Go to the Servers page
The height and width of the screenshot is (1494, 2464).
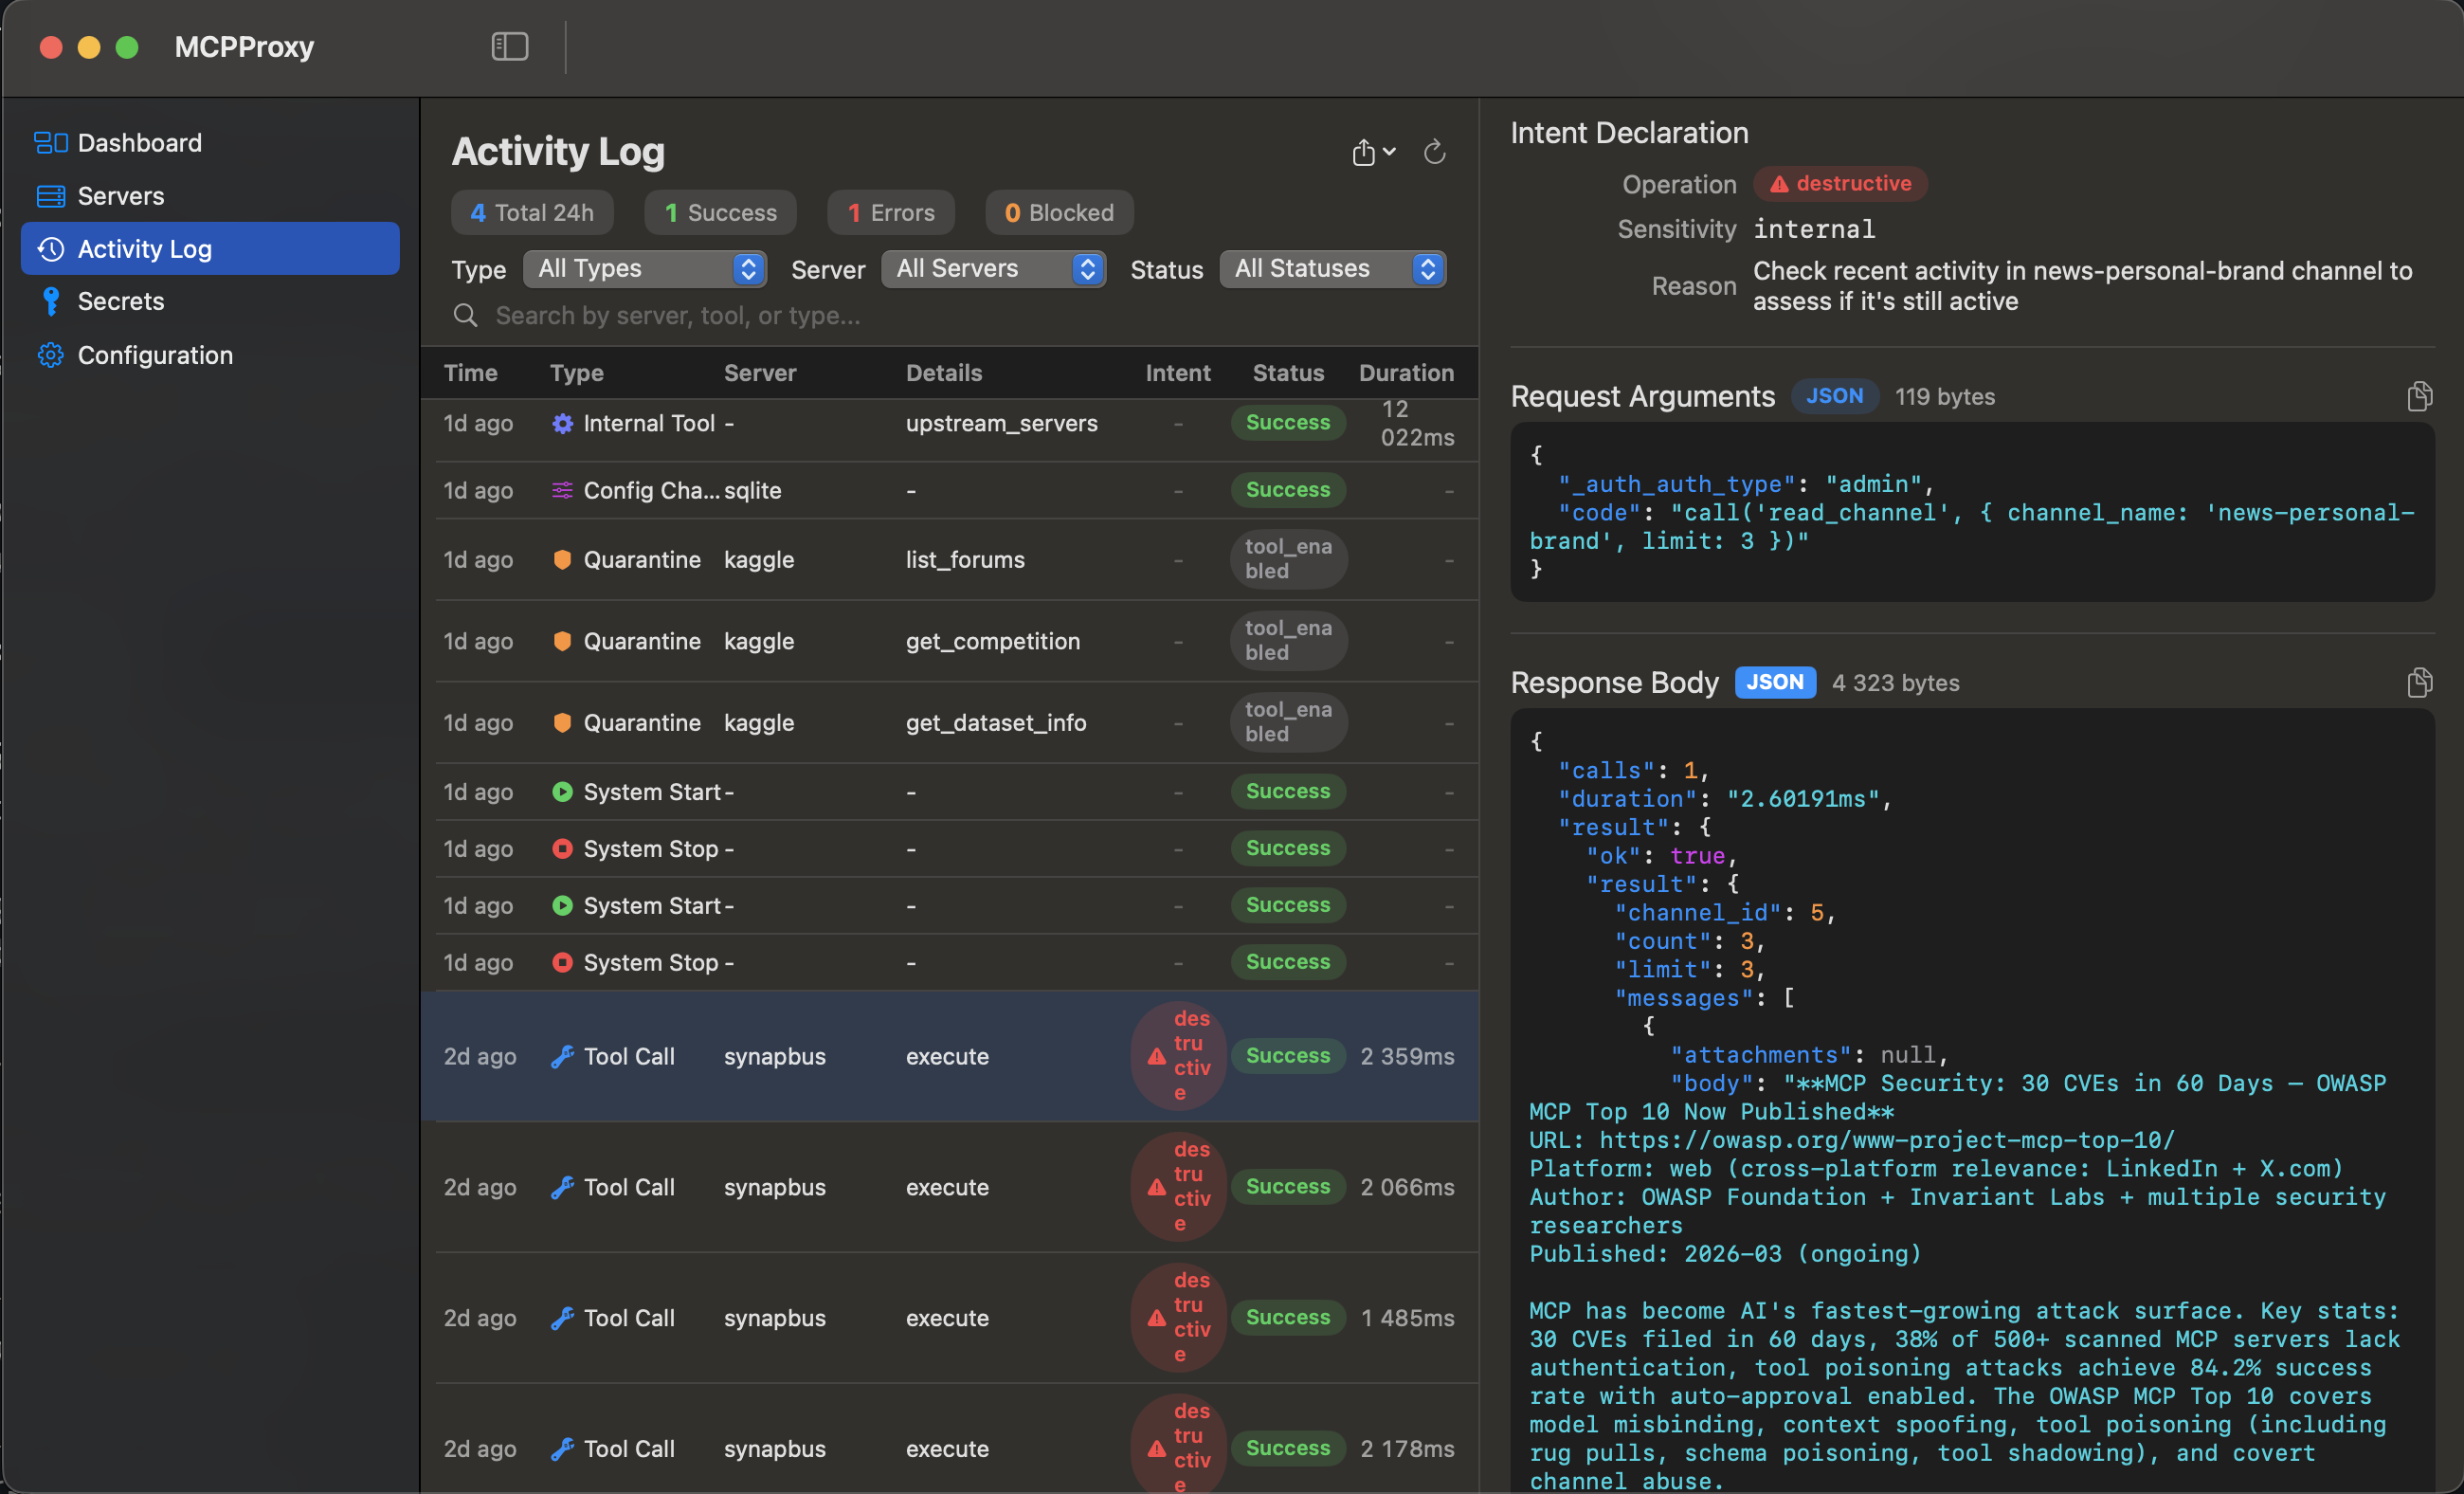pyautogui.click(x=210, y=196)
